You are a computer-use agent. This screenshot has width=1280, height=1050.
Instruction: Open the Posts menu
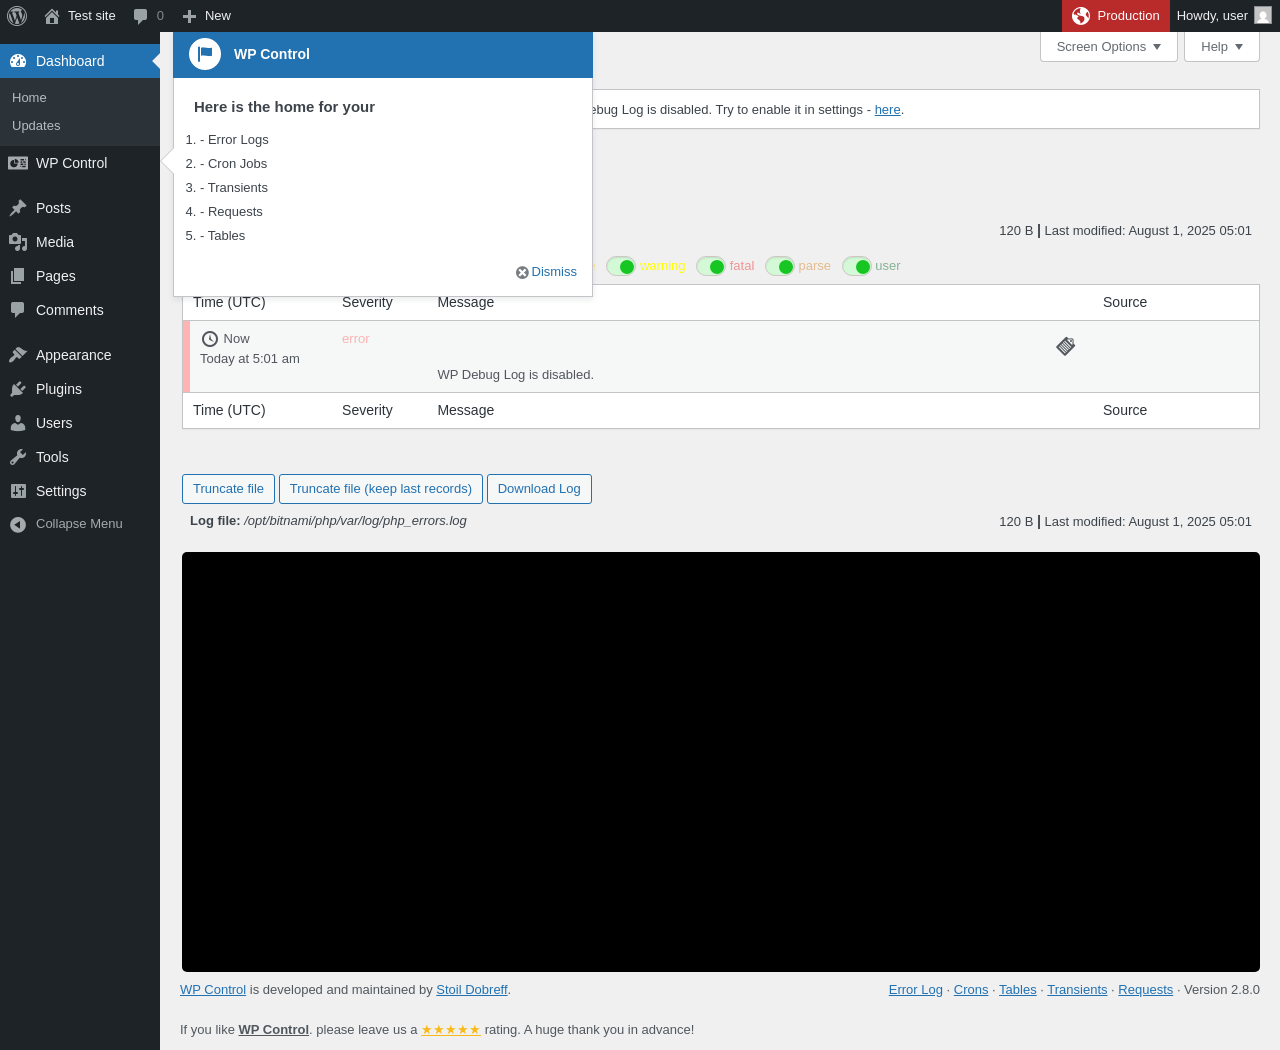tap(80, 208)
